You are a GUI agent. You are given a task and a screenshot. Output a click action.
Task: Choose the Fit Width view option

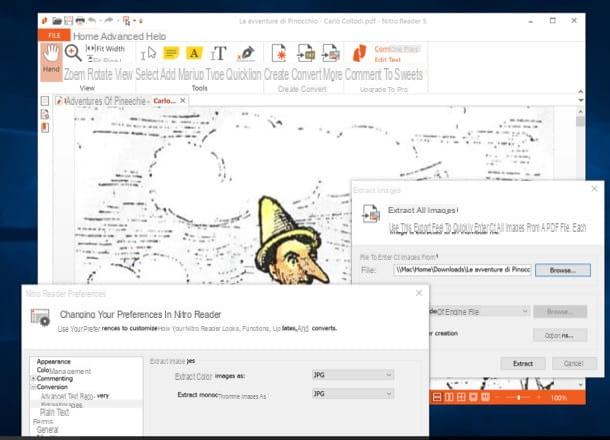click(105, 49)
